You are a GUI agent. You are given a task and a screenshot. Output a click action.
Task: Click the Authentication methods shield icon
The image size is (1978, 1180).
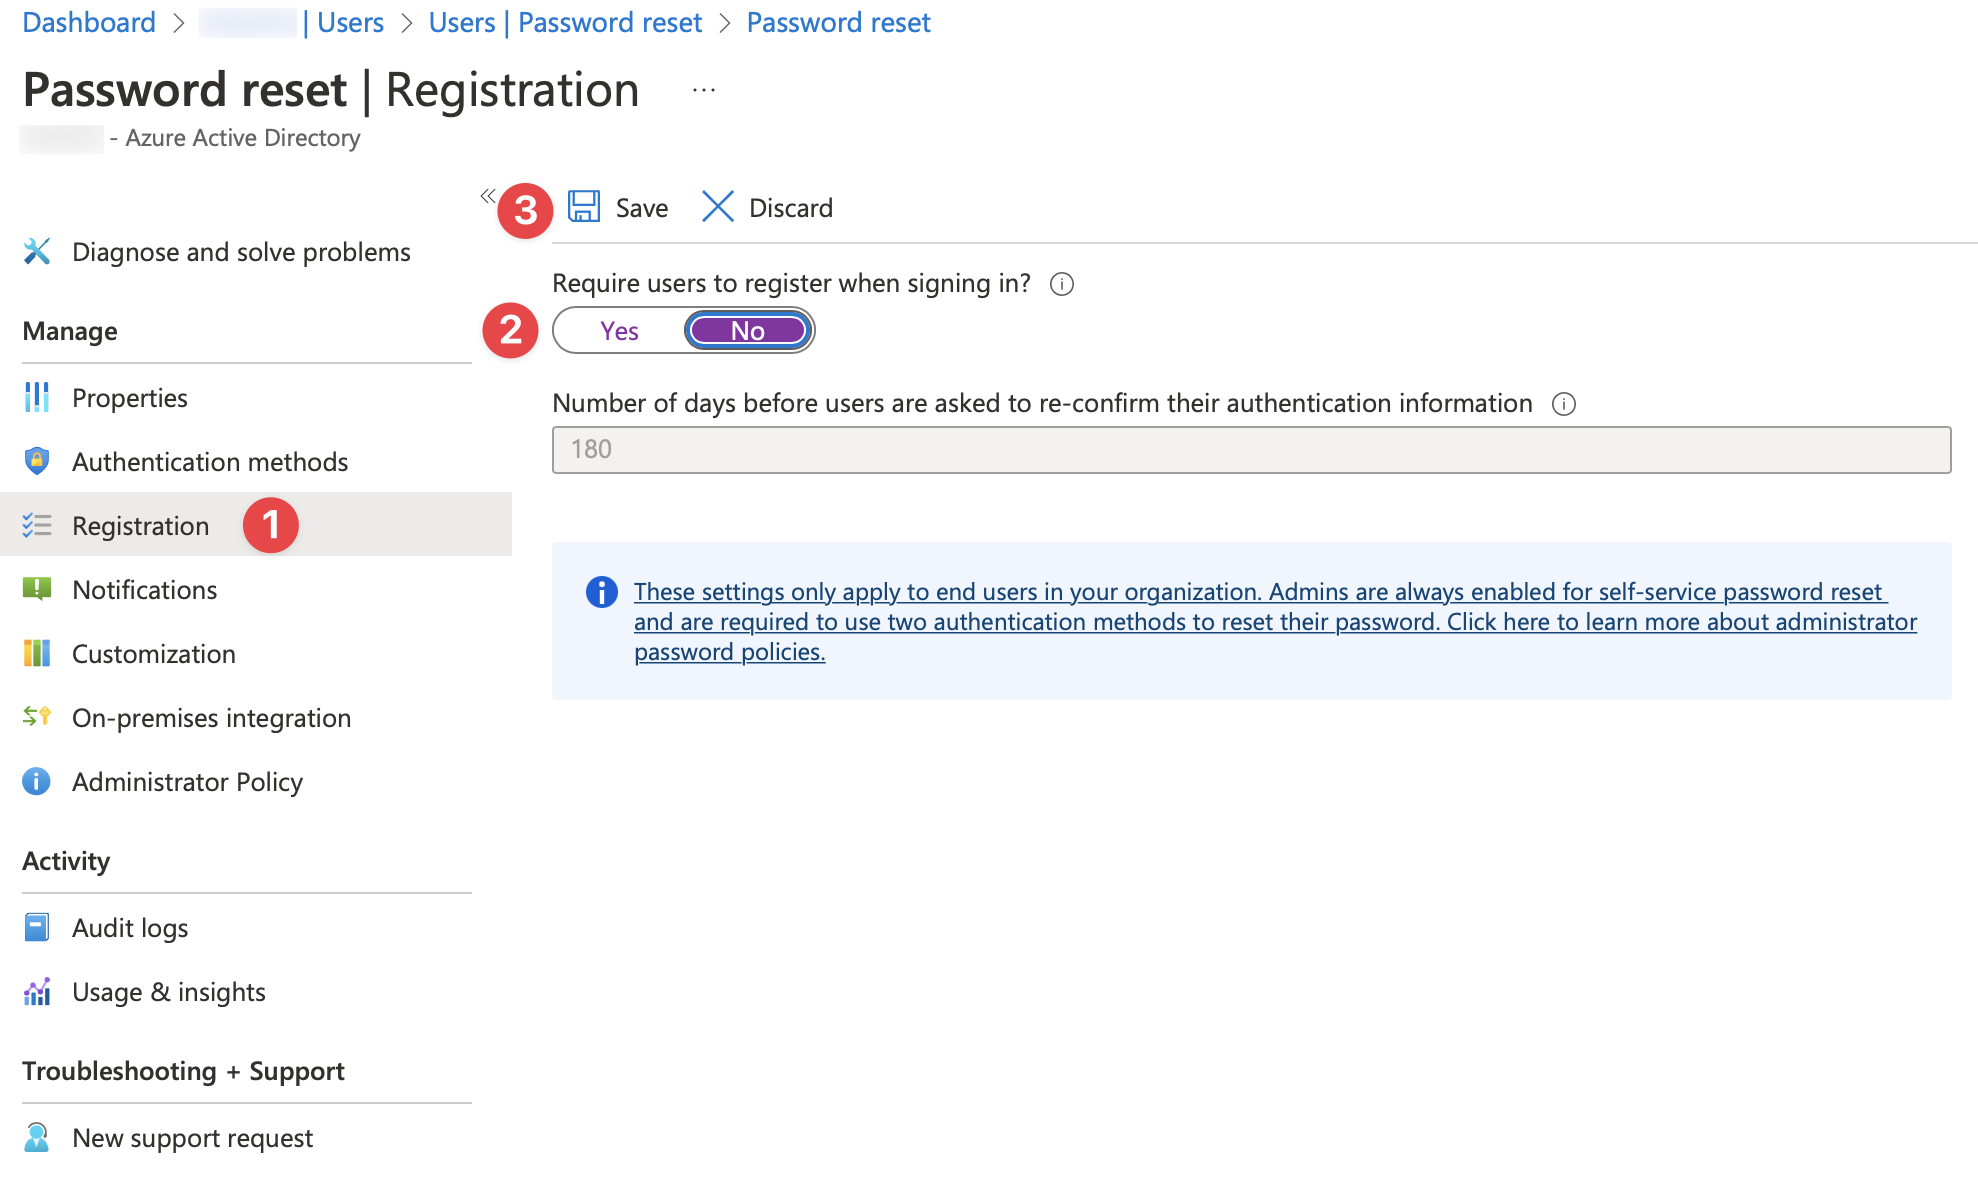click(x=37, y=461)
